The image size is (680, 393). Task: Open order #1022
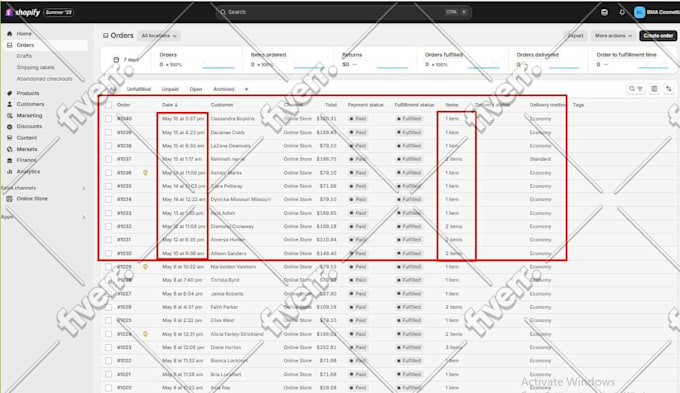point(124,361)
